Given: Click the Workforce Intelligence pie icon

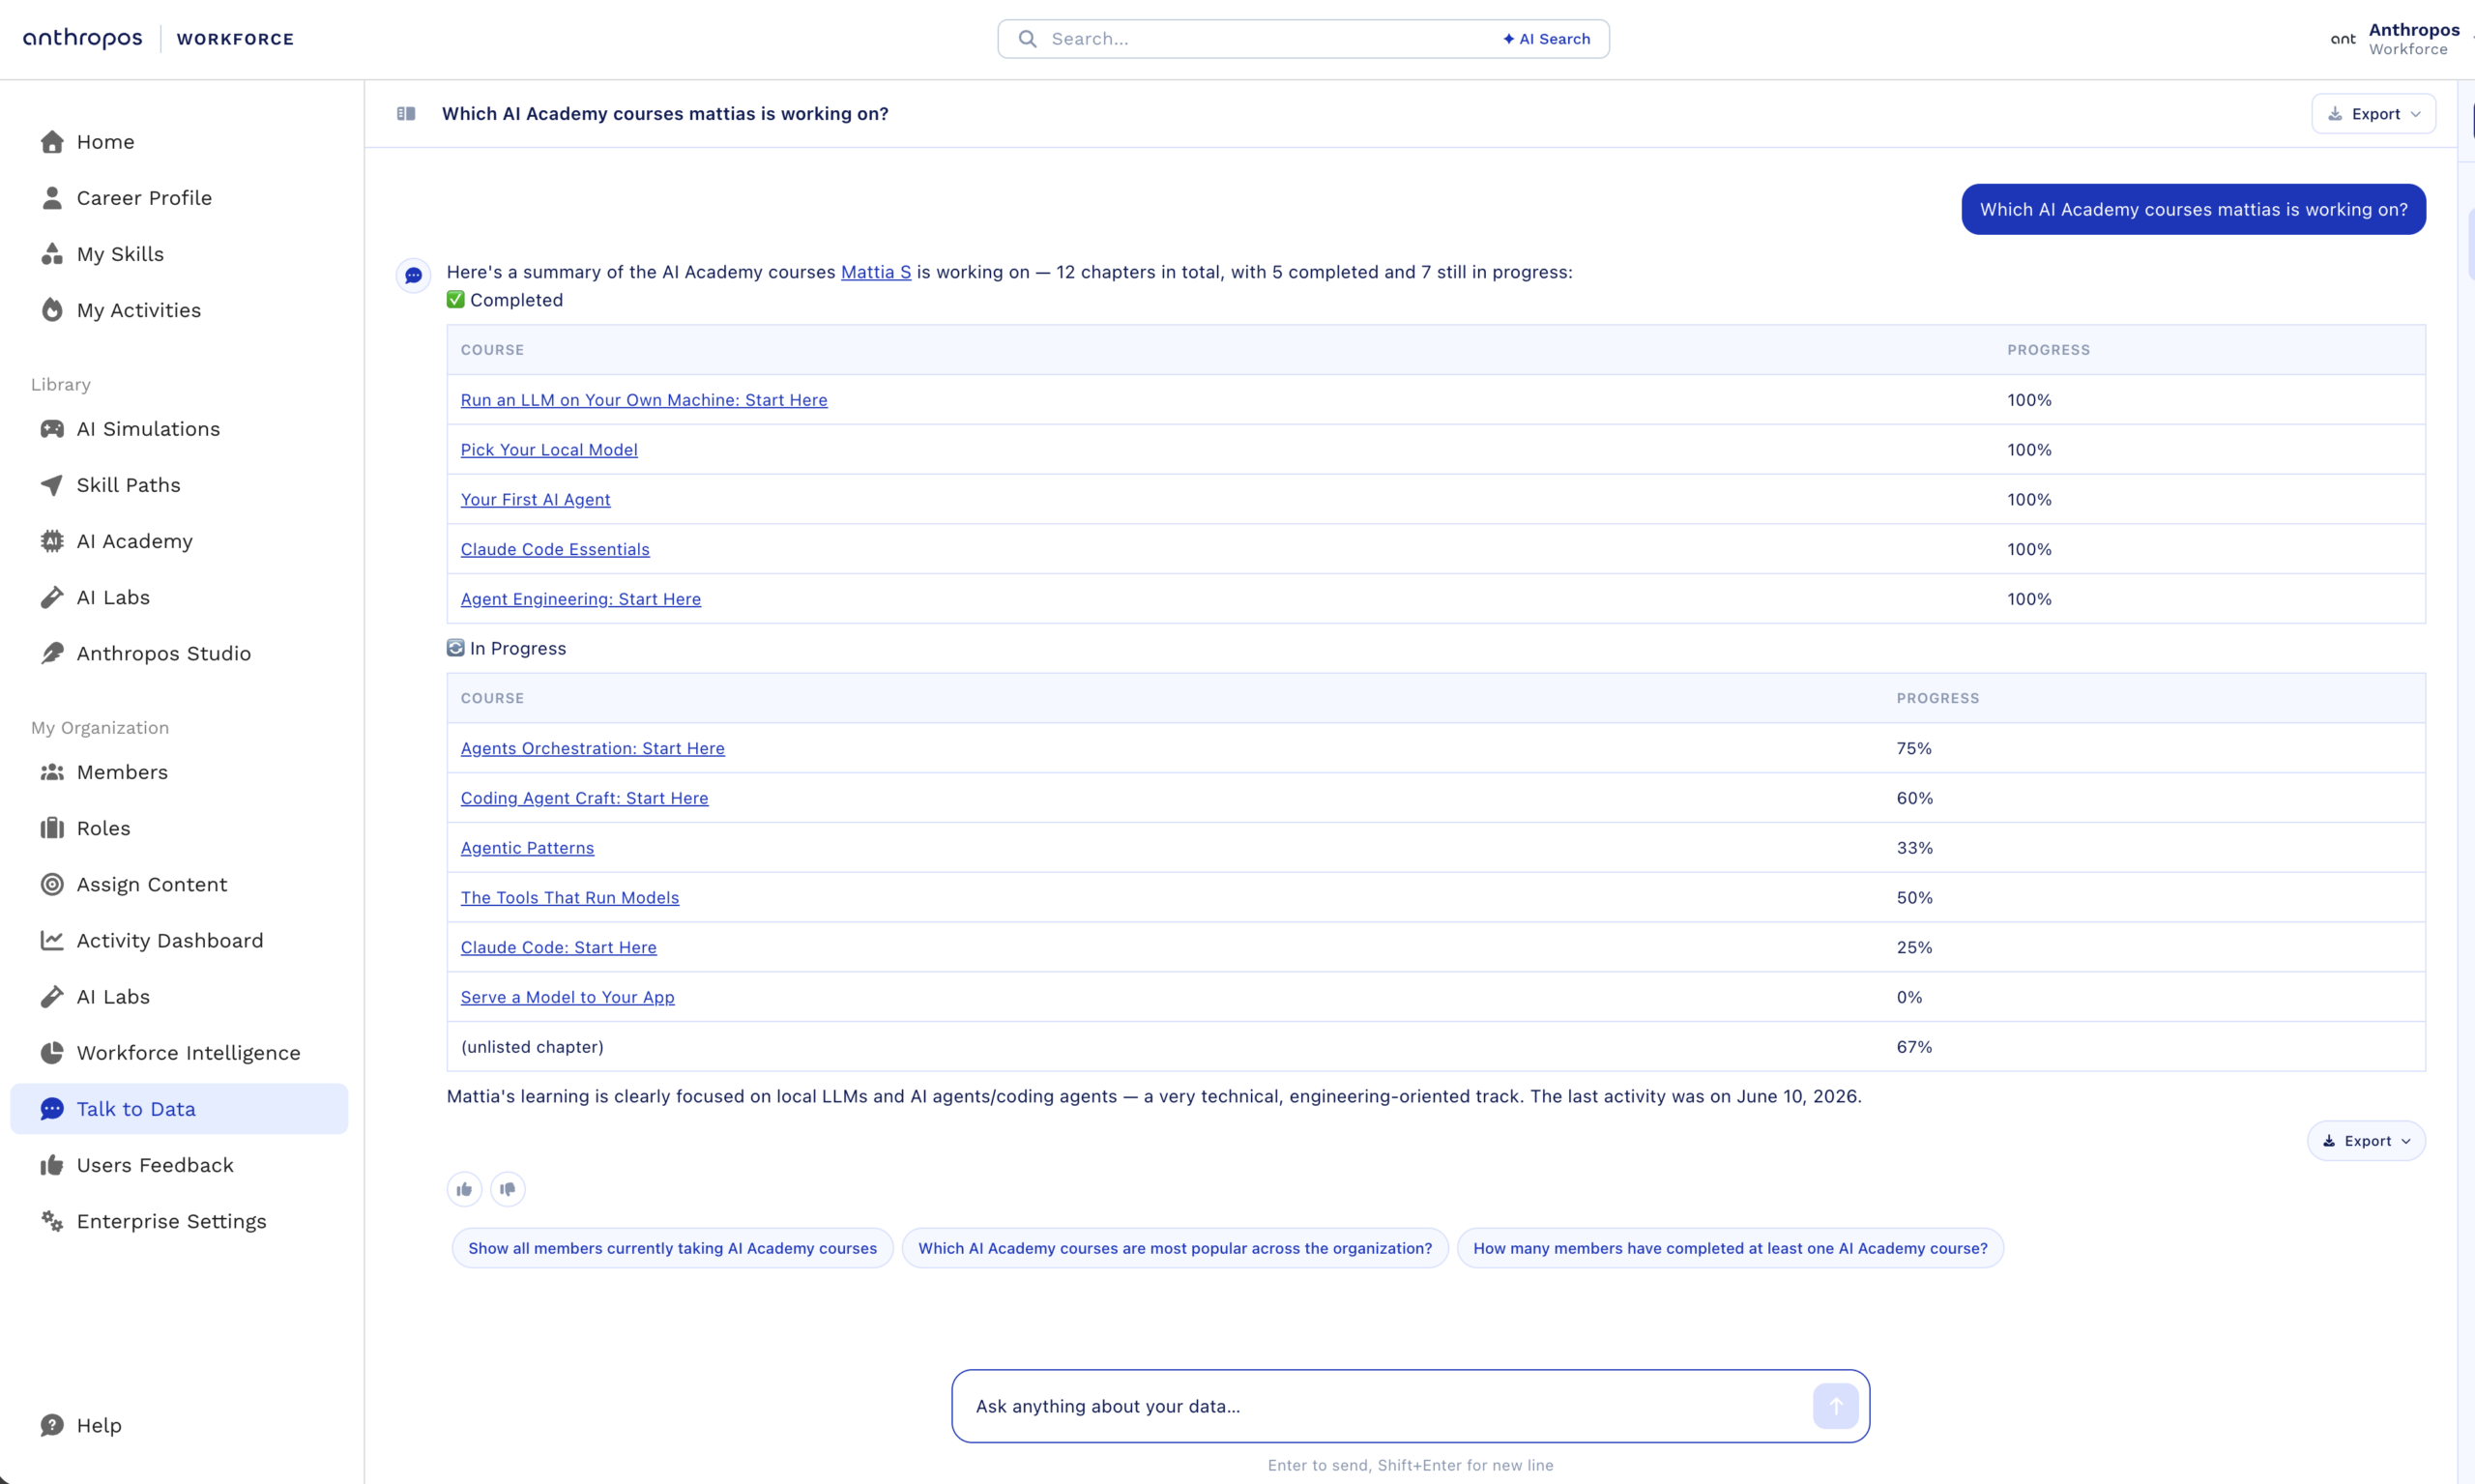Looking at the screenshot, I should pos(52,1052).
